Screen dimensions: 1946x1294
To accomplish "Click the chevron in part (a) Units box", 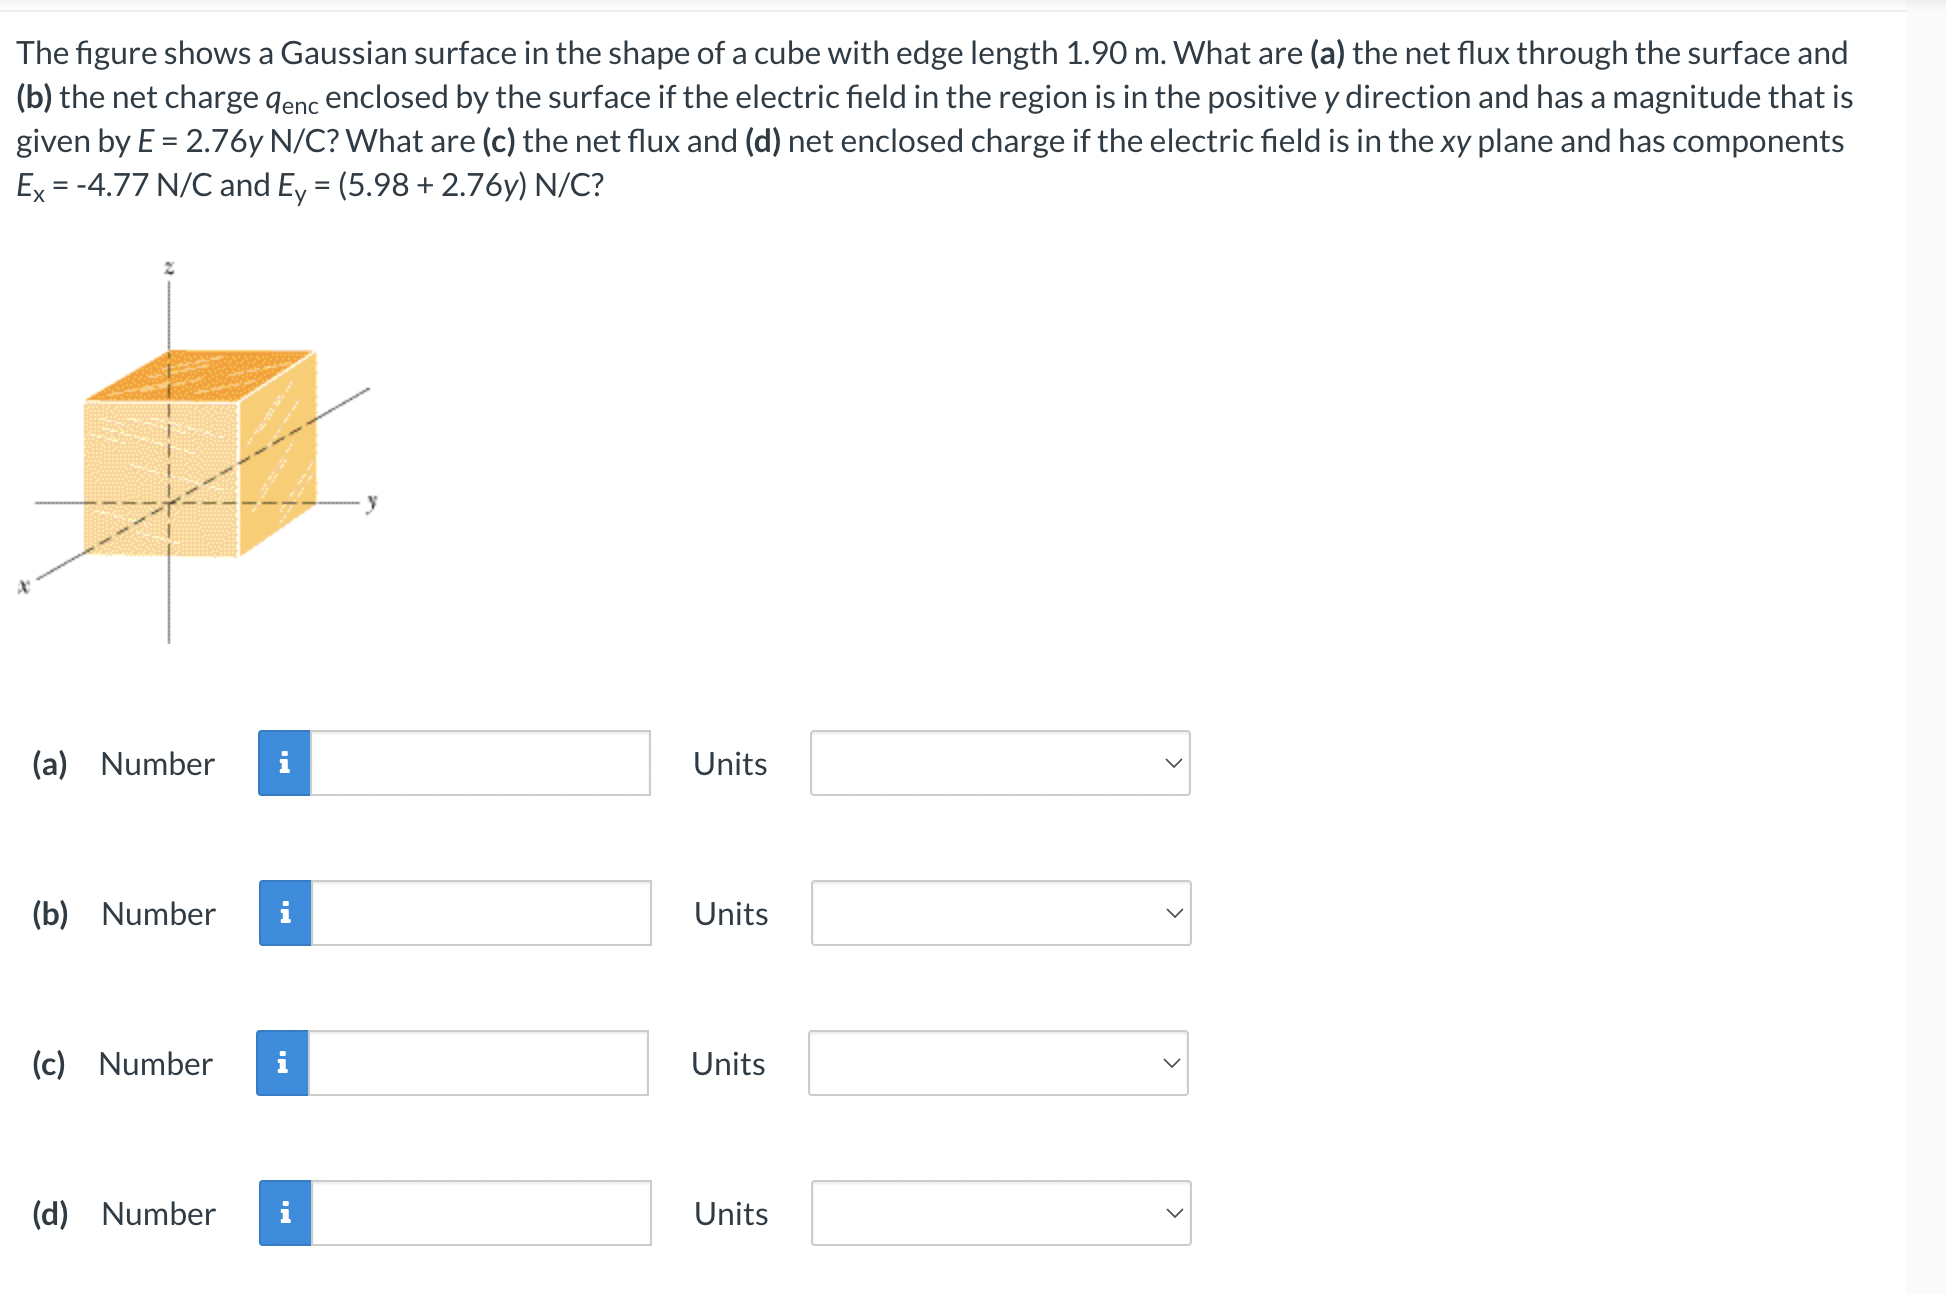I will [x=1173, y=763].
